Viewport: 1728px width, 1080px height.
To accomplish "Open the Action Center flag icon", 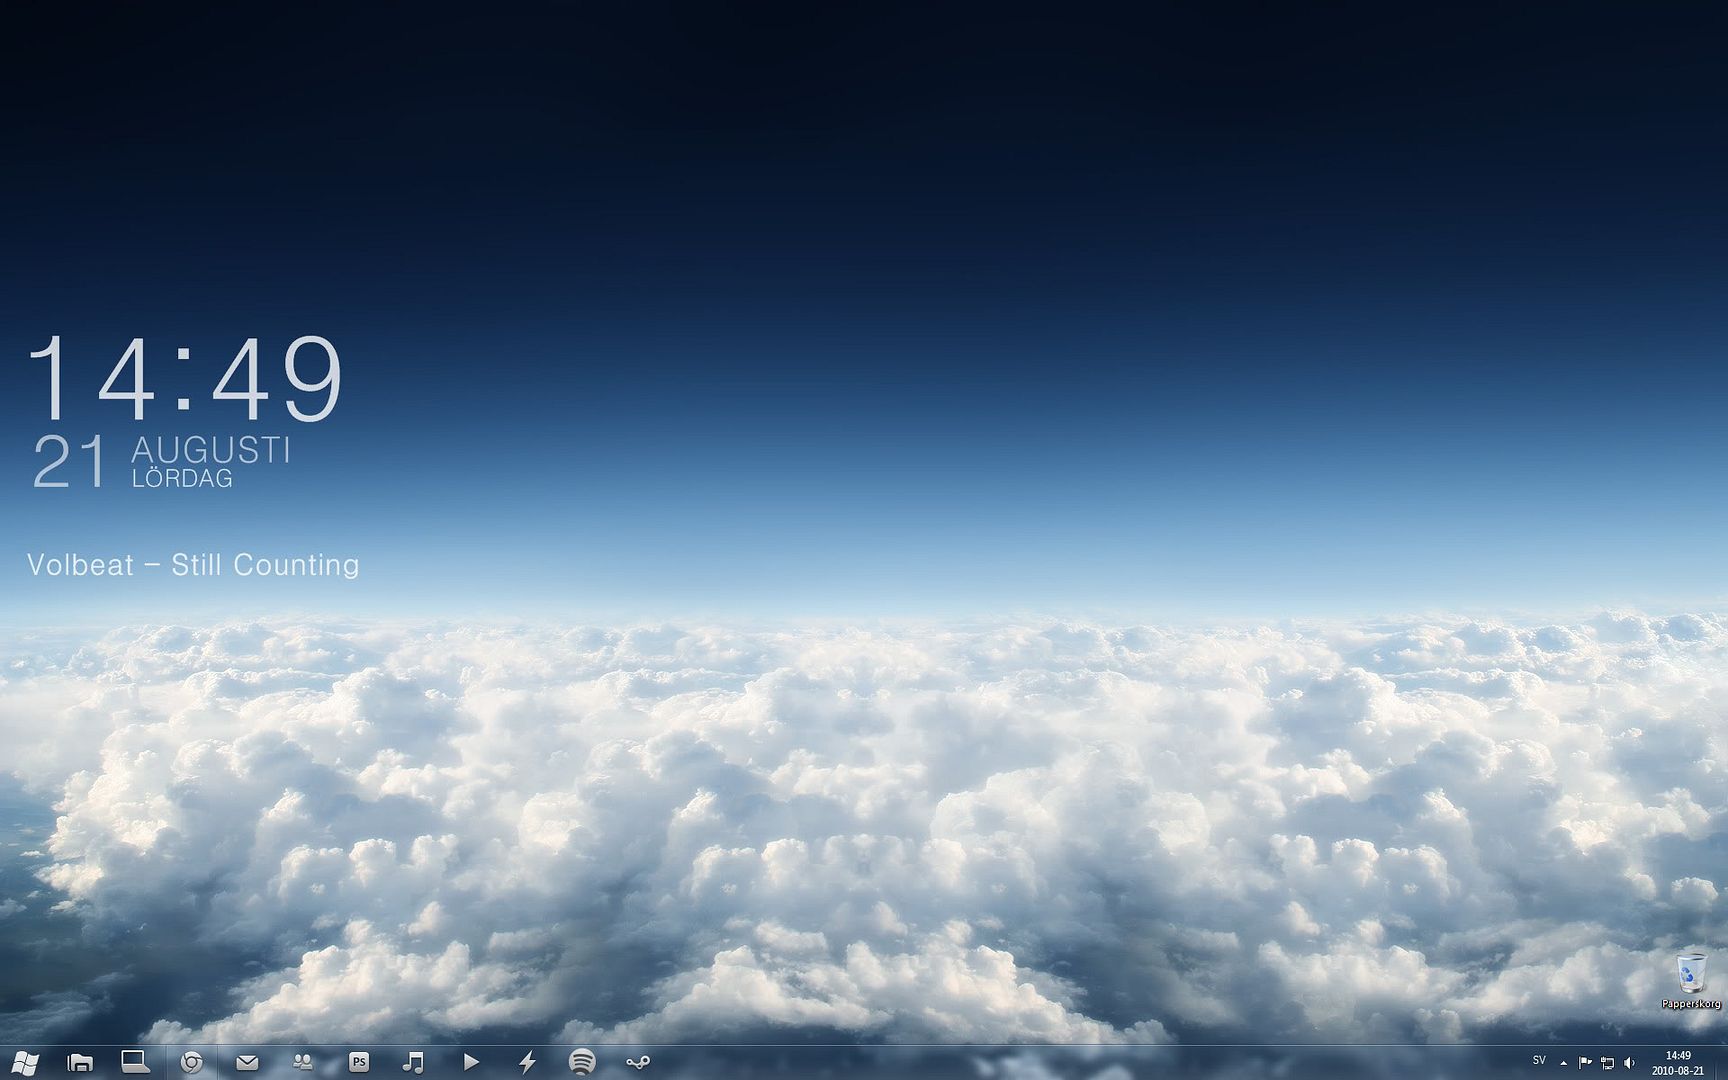I will [1585, 1063].
